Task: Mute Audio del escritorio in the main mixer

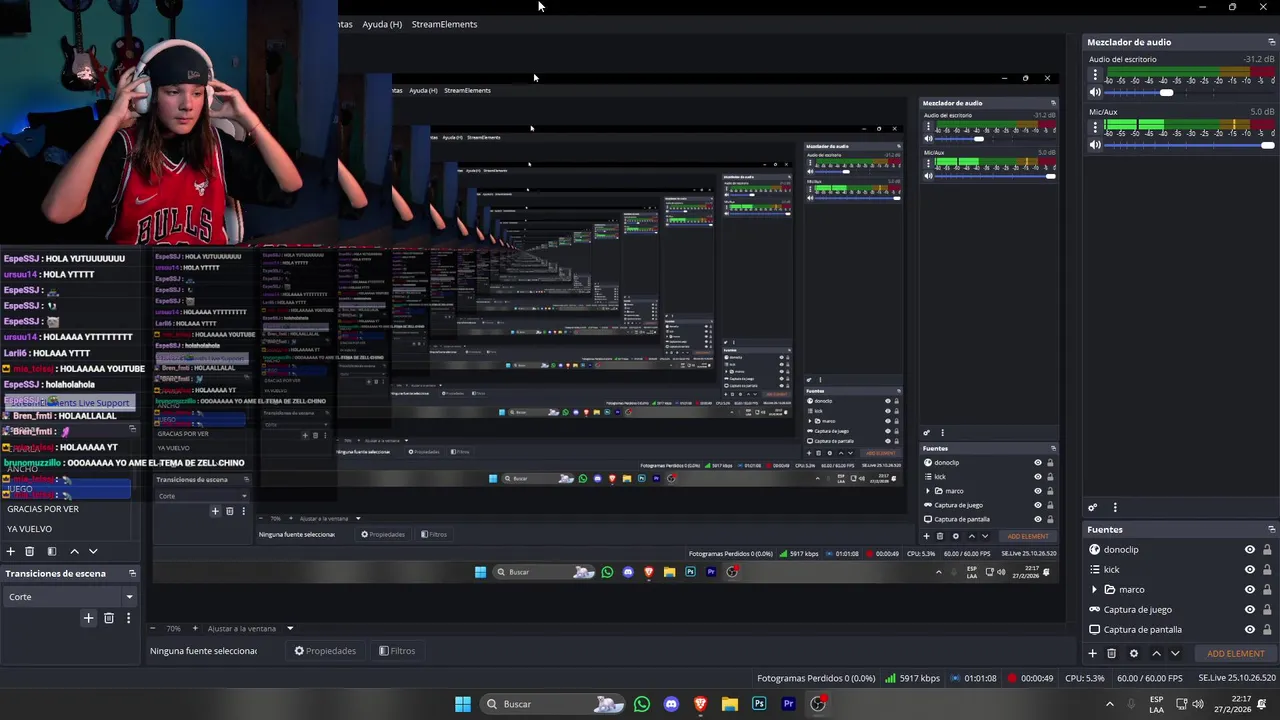Action: tap(1095, 92)
